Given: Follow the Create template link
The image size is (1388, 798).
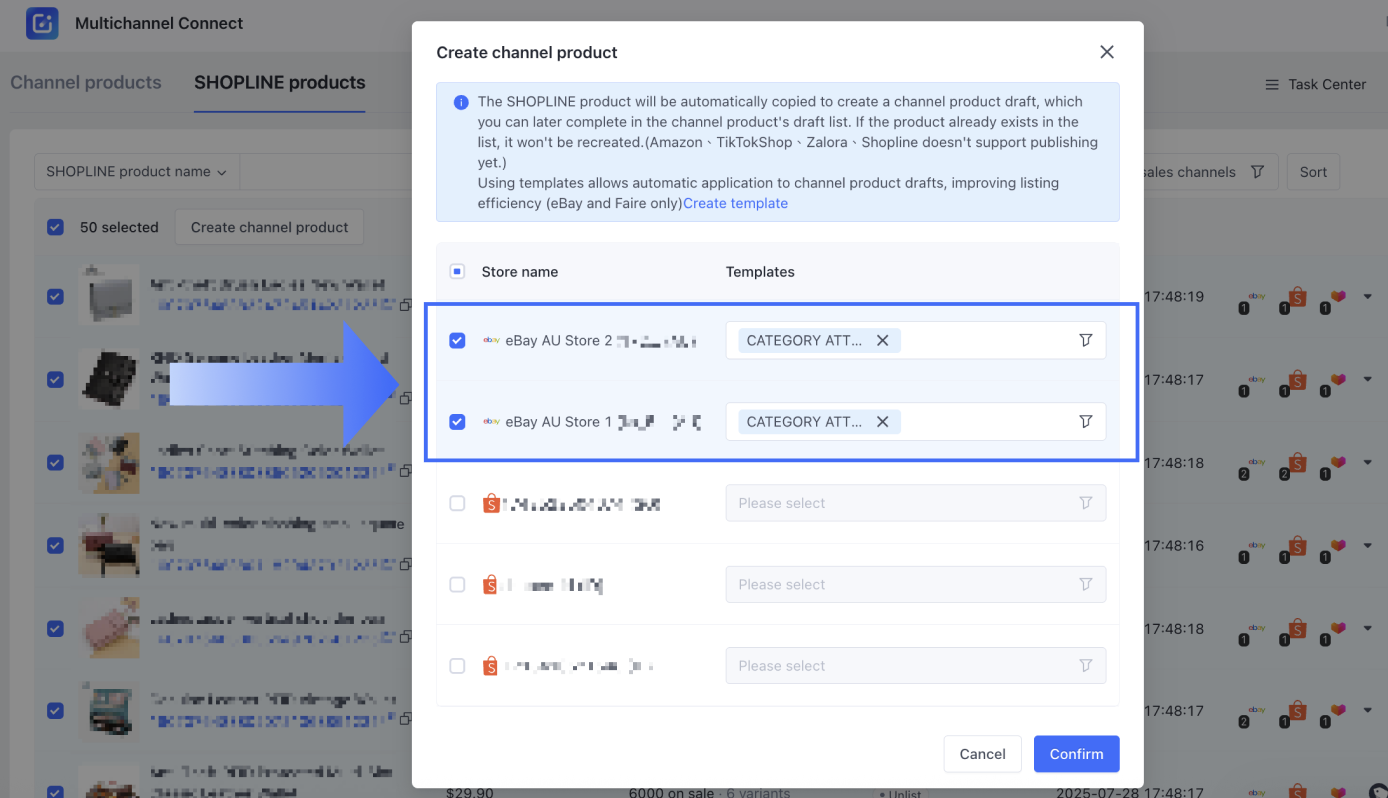Looking at the screenshot, I should (x=735, y=203).
